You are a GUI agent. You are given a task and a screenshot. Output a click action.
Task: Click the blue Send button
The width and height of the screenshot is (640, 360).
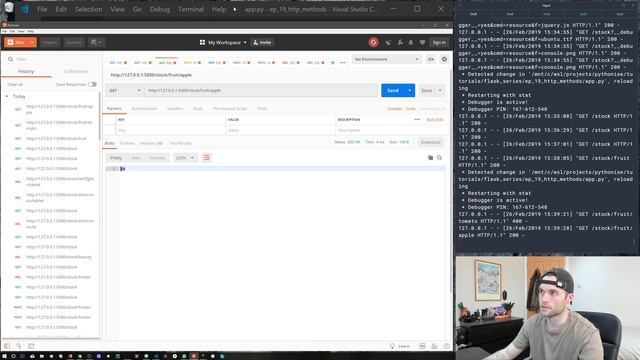pos(393,91)
